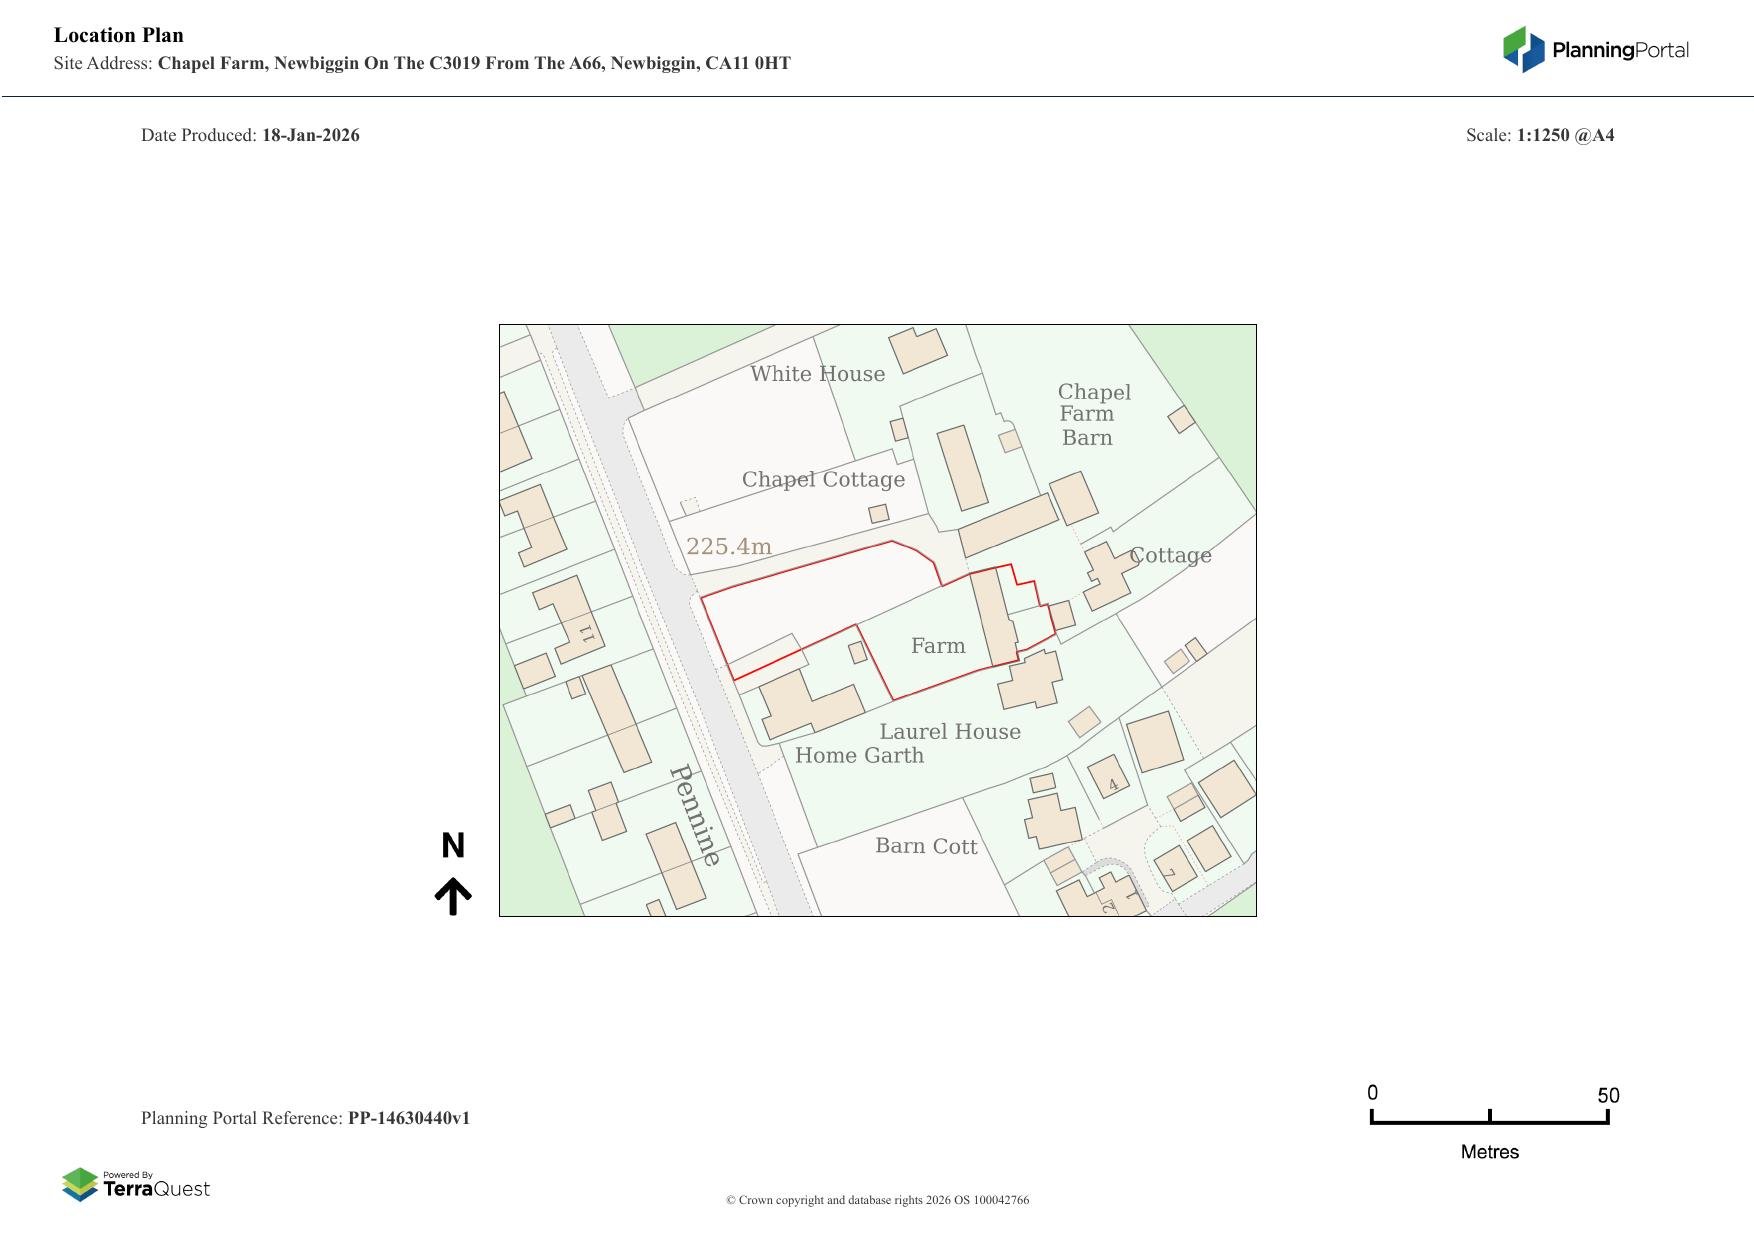Click the Laurel House label
Screen dimensions: 1754x1241
coord(949,732)
